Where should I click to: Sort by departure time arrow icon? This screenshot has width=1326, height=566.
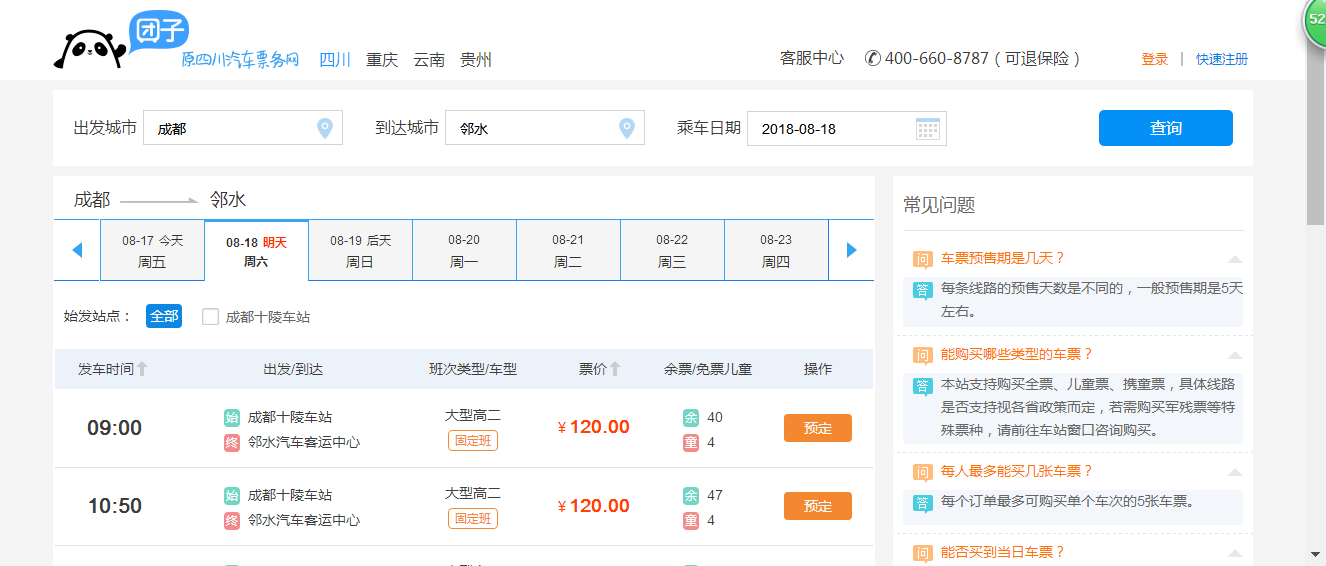[142, 369]
